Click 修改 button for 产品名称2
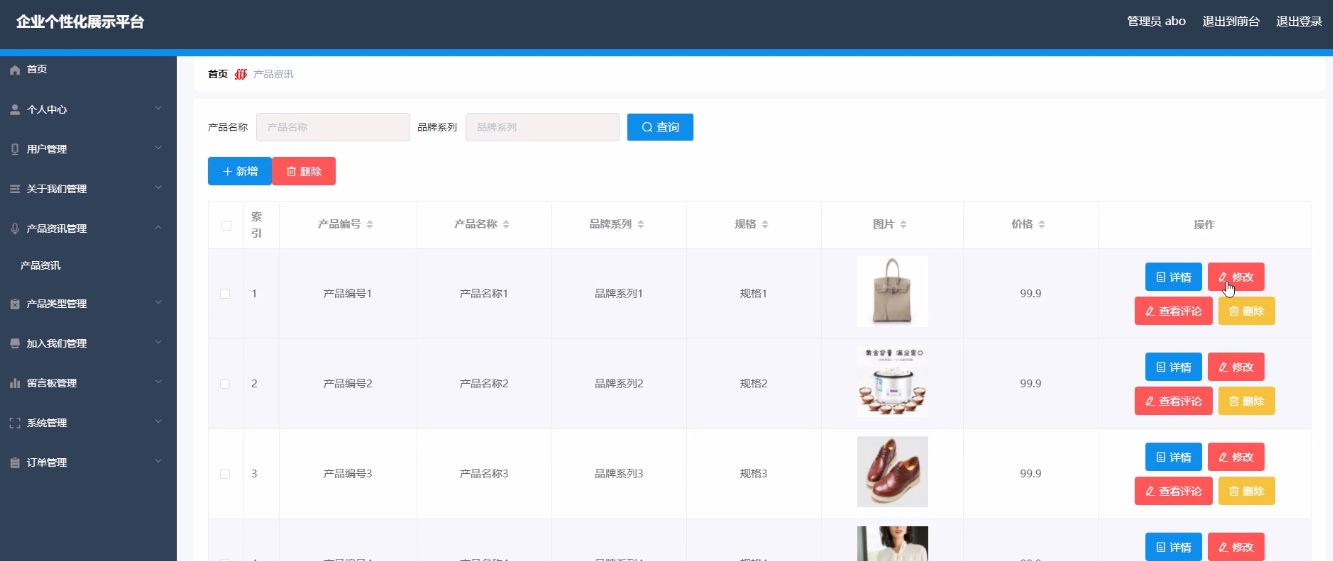This screenshot has width=1333, height=561. (x=1236, y=367)
